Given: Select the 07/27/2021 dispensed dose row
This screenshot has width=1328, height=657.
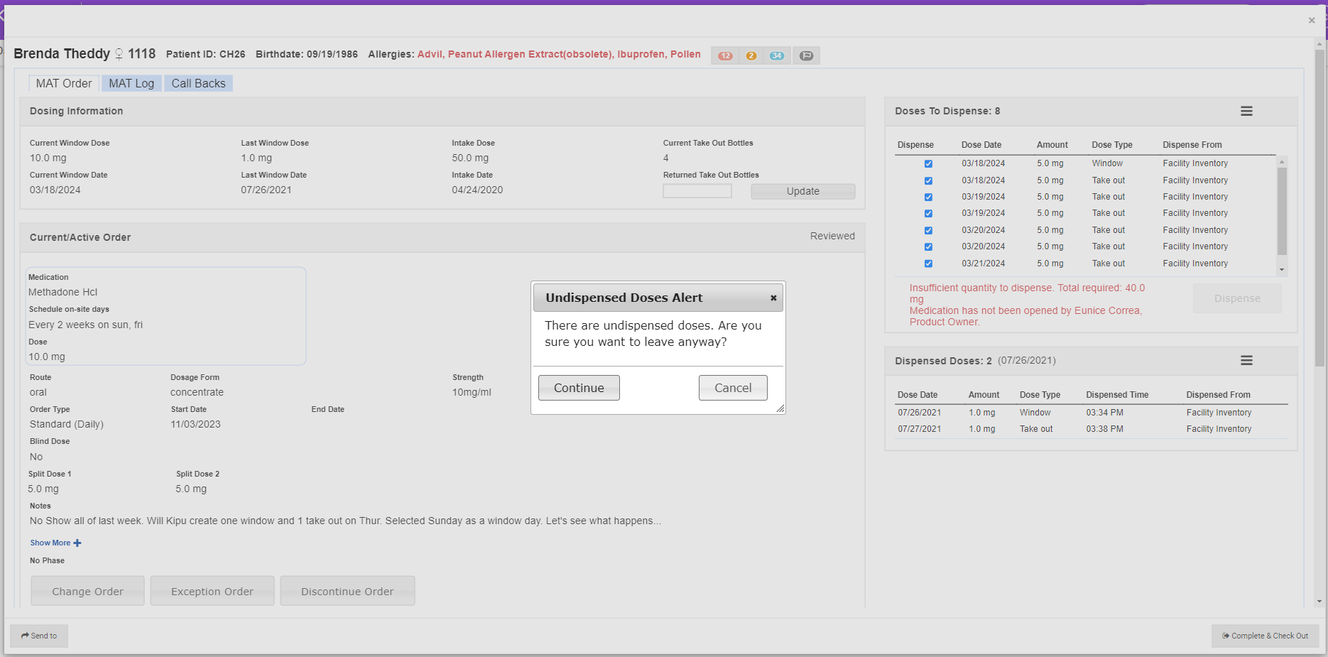Looking at the screenshot, I should coord(1091,429).
